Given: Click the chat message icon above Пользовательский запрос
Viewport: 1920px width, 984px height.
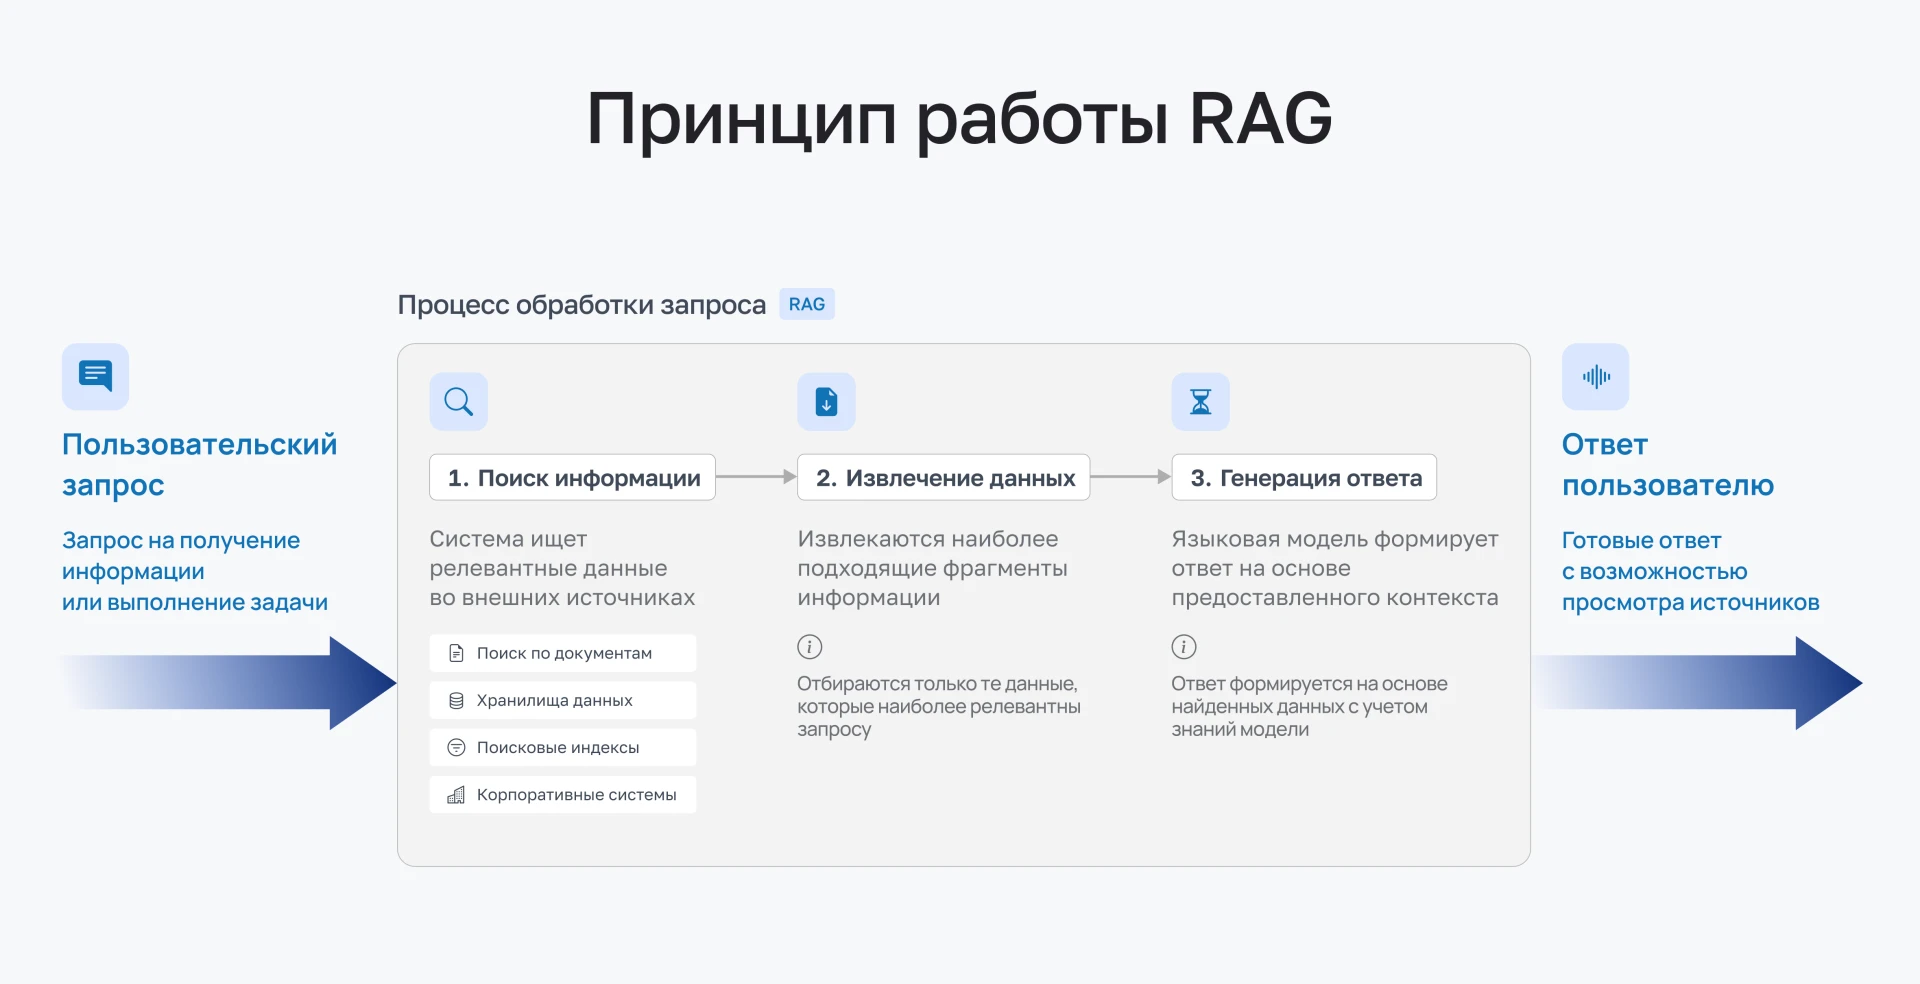Looking at the screenshot, I should click(95, 377).
